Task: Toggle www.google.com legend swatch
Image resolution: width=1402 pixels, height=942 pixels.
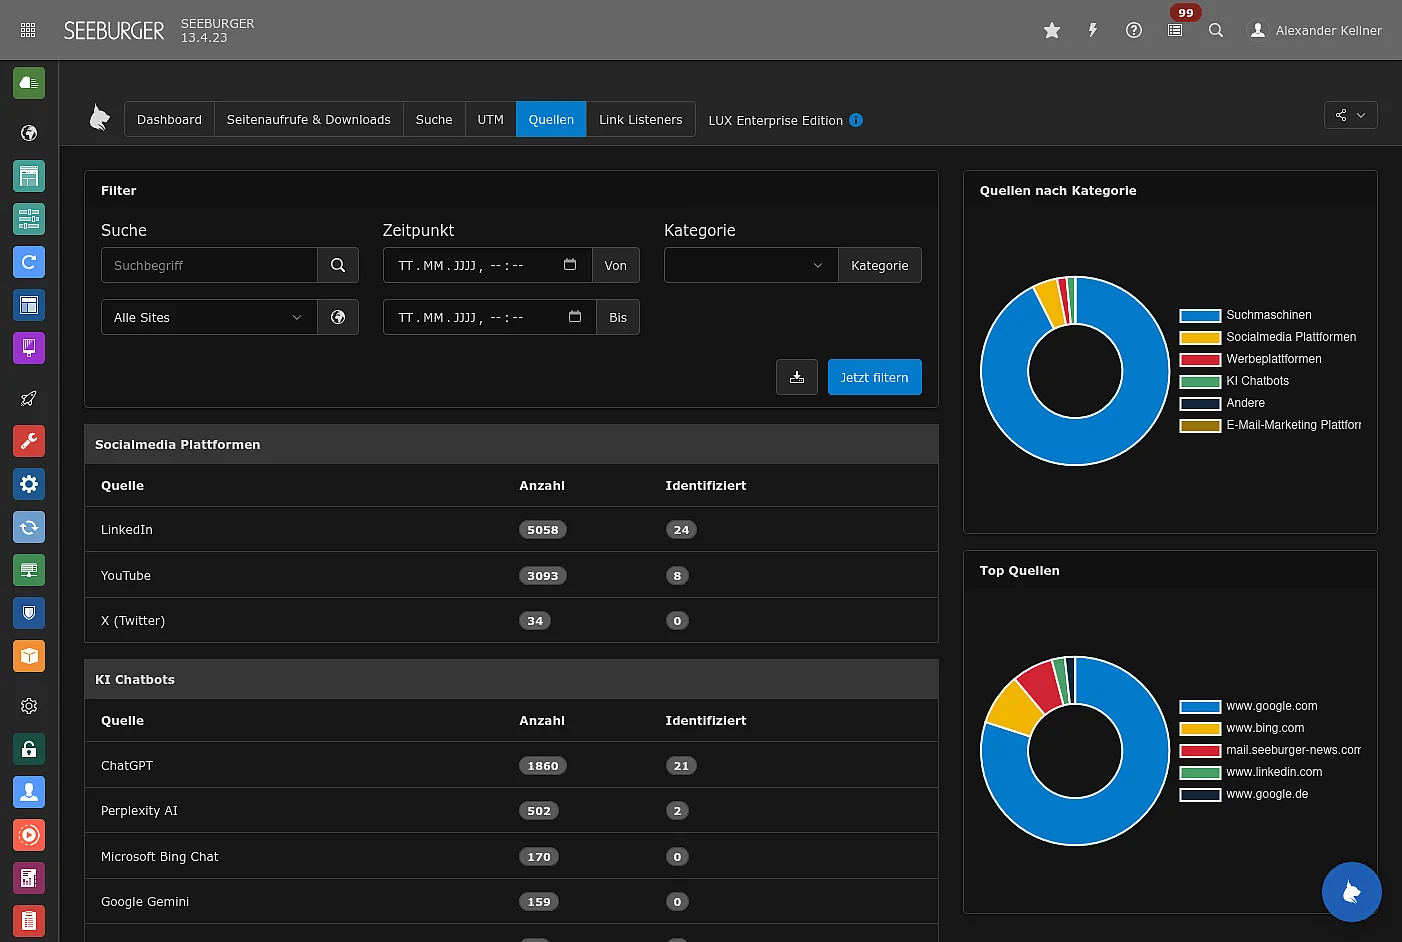Action: point(1200,706)
